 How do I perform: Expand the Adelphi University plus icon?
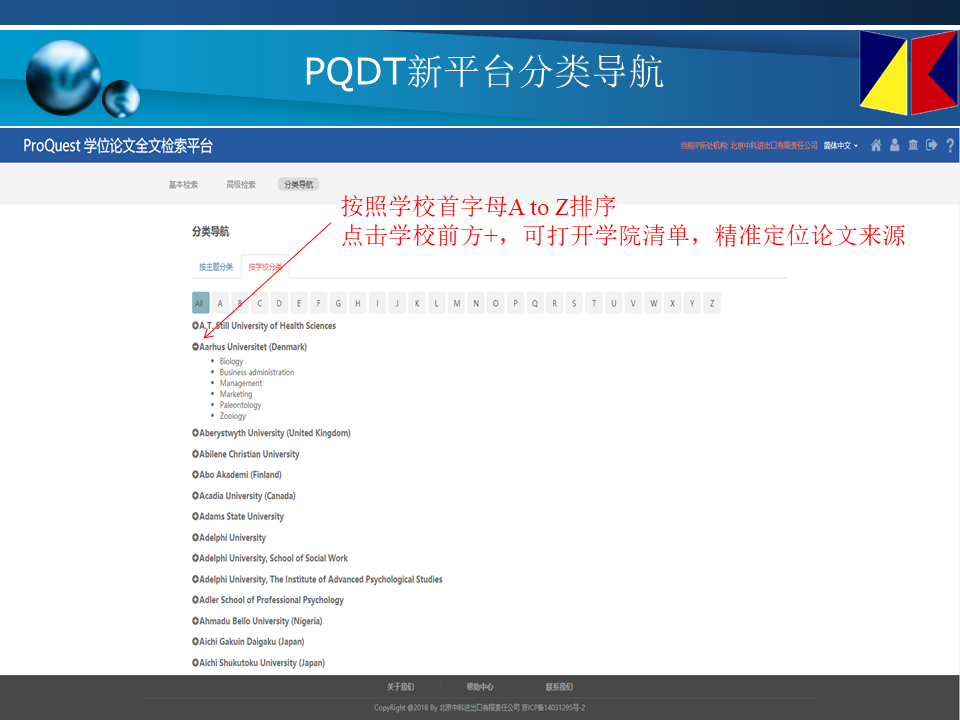click(195, 538)
